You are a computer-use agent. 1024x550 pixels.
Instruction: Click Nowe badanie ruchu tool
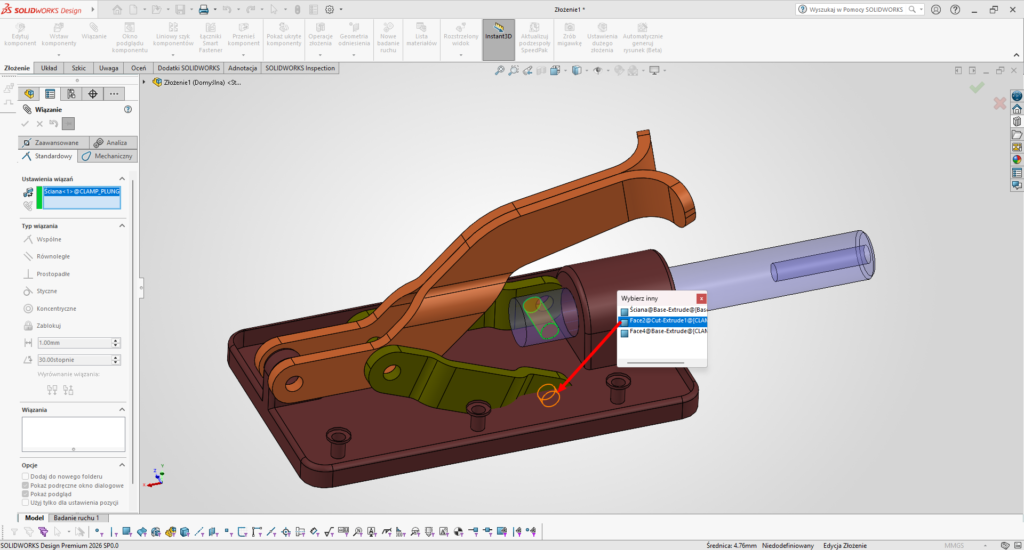(388, 38)
